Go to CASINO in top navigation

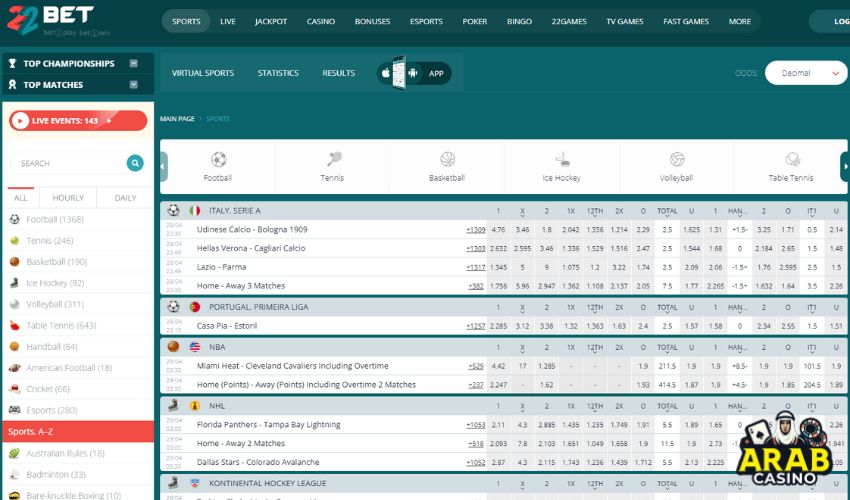(321, 22)
